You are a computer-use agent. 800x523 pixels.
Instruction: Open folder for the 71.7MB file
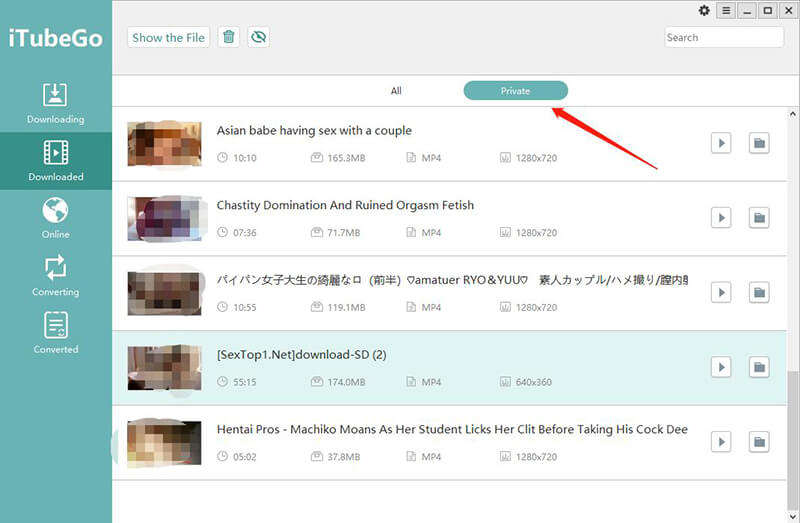pyautogui.click(x=759, y=218)
